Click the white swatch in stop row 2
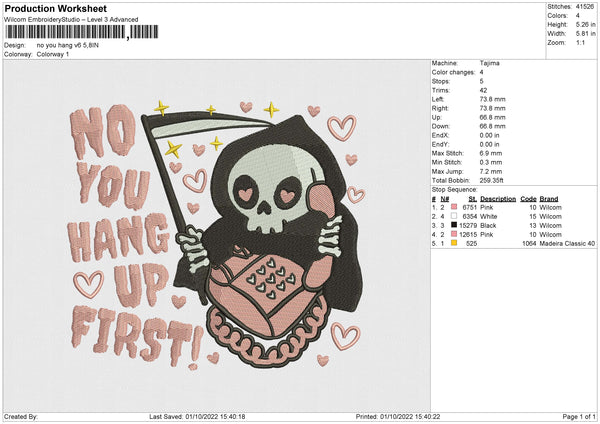The width and height of the screenshot is (600, 424). (x=454, y=216)
